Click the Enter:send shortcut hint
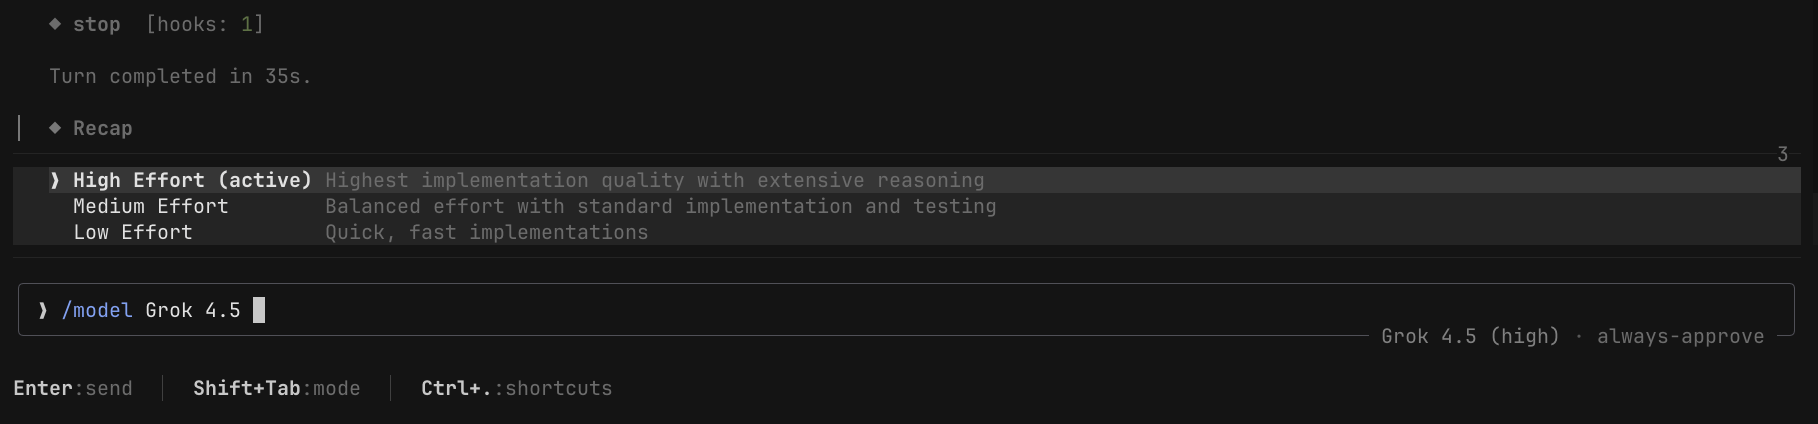The height and width of the screenshot is (424, 1818). click(x=73, y=388)
